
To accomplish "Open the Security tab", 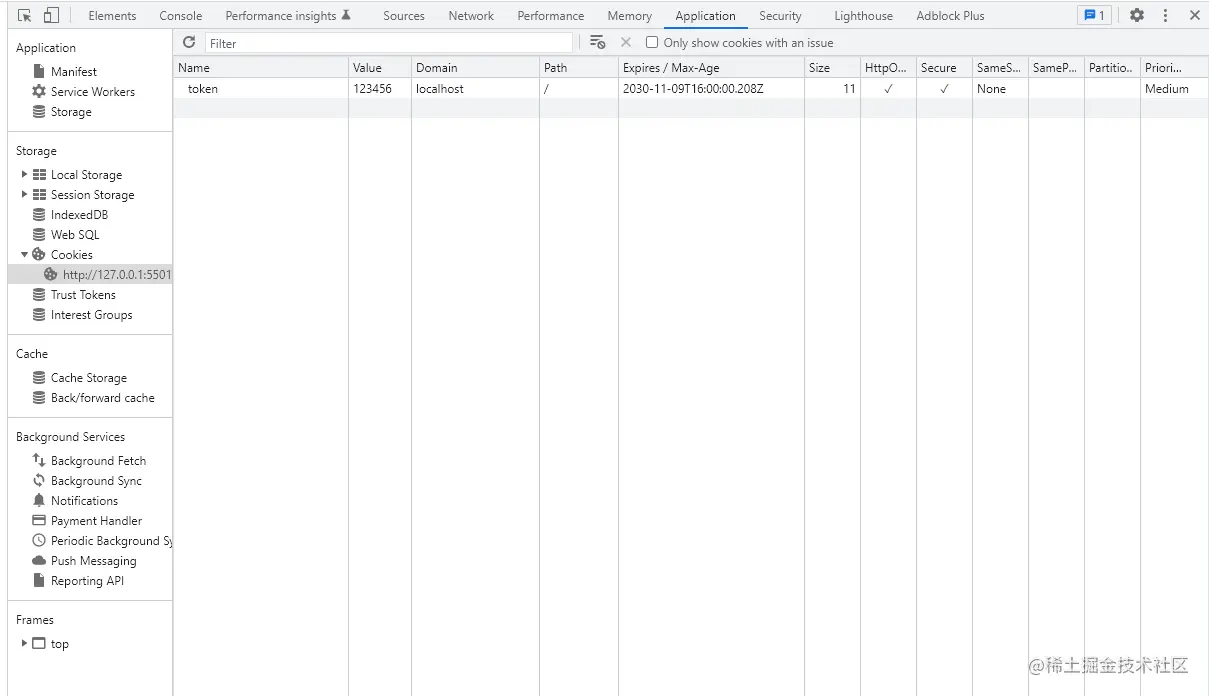I will (780, 15).
